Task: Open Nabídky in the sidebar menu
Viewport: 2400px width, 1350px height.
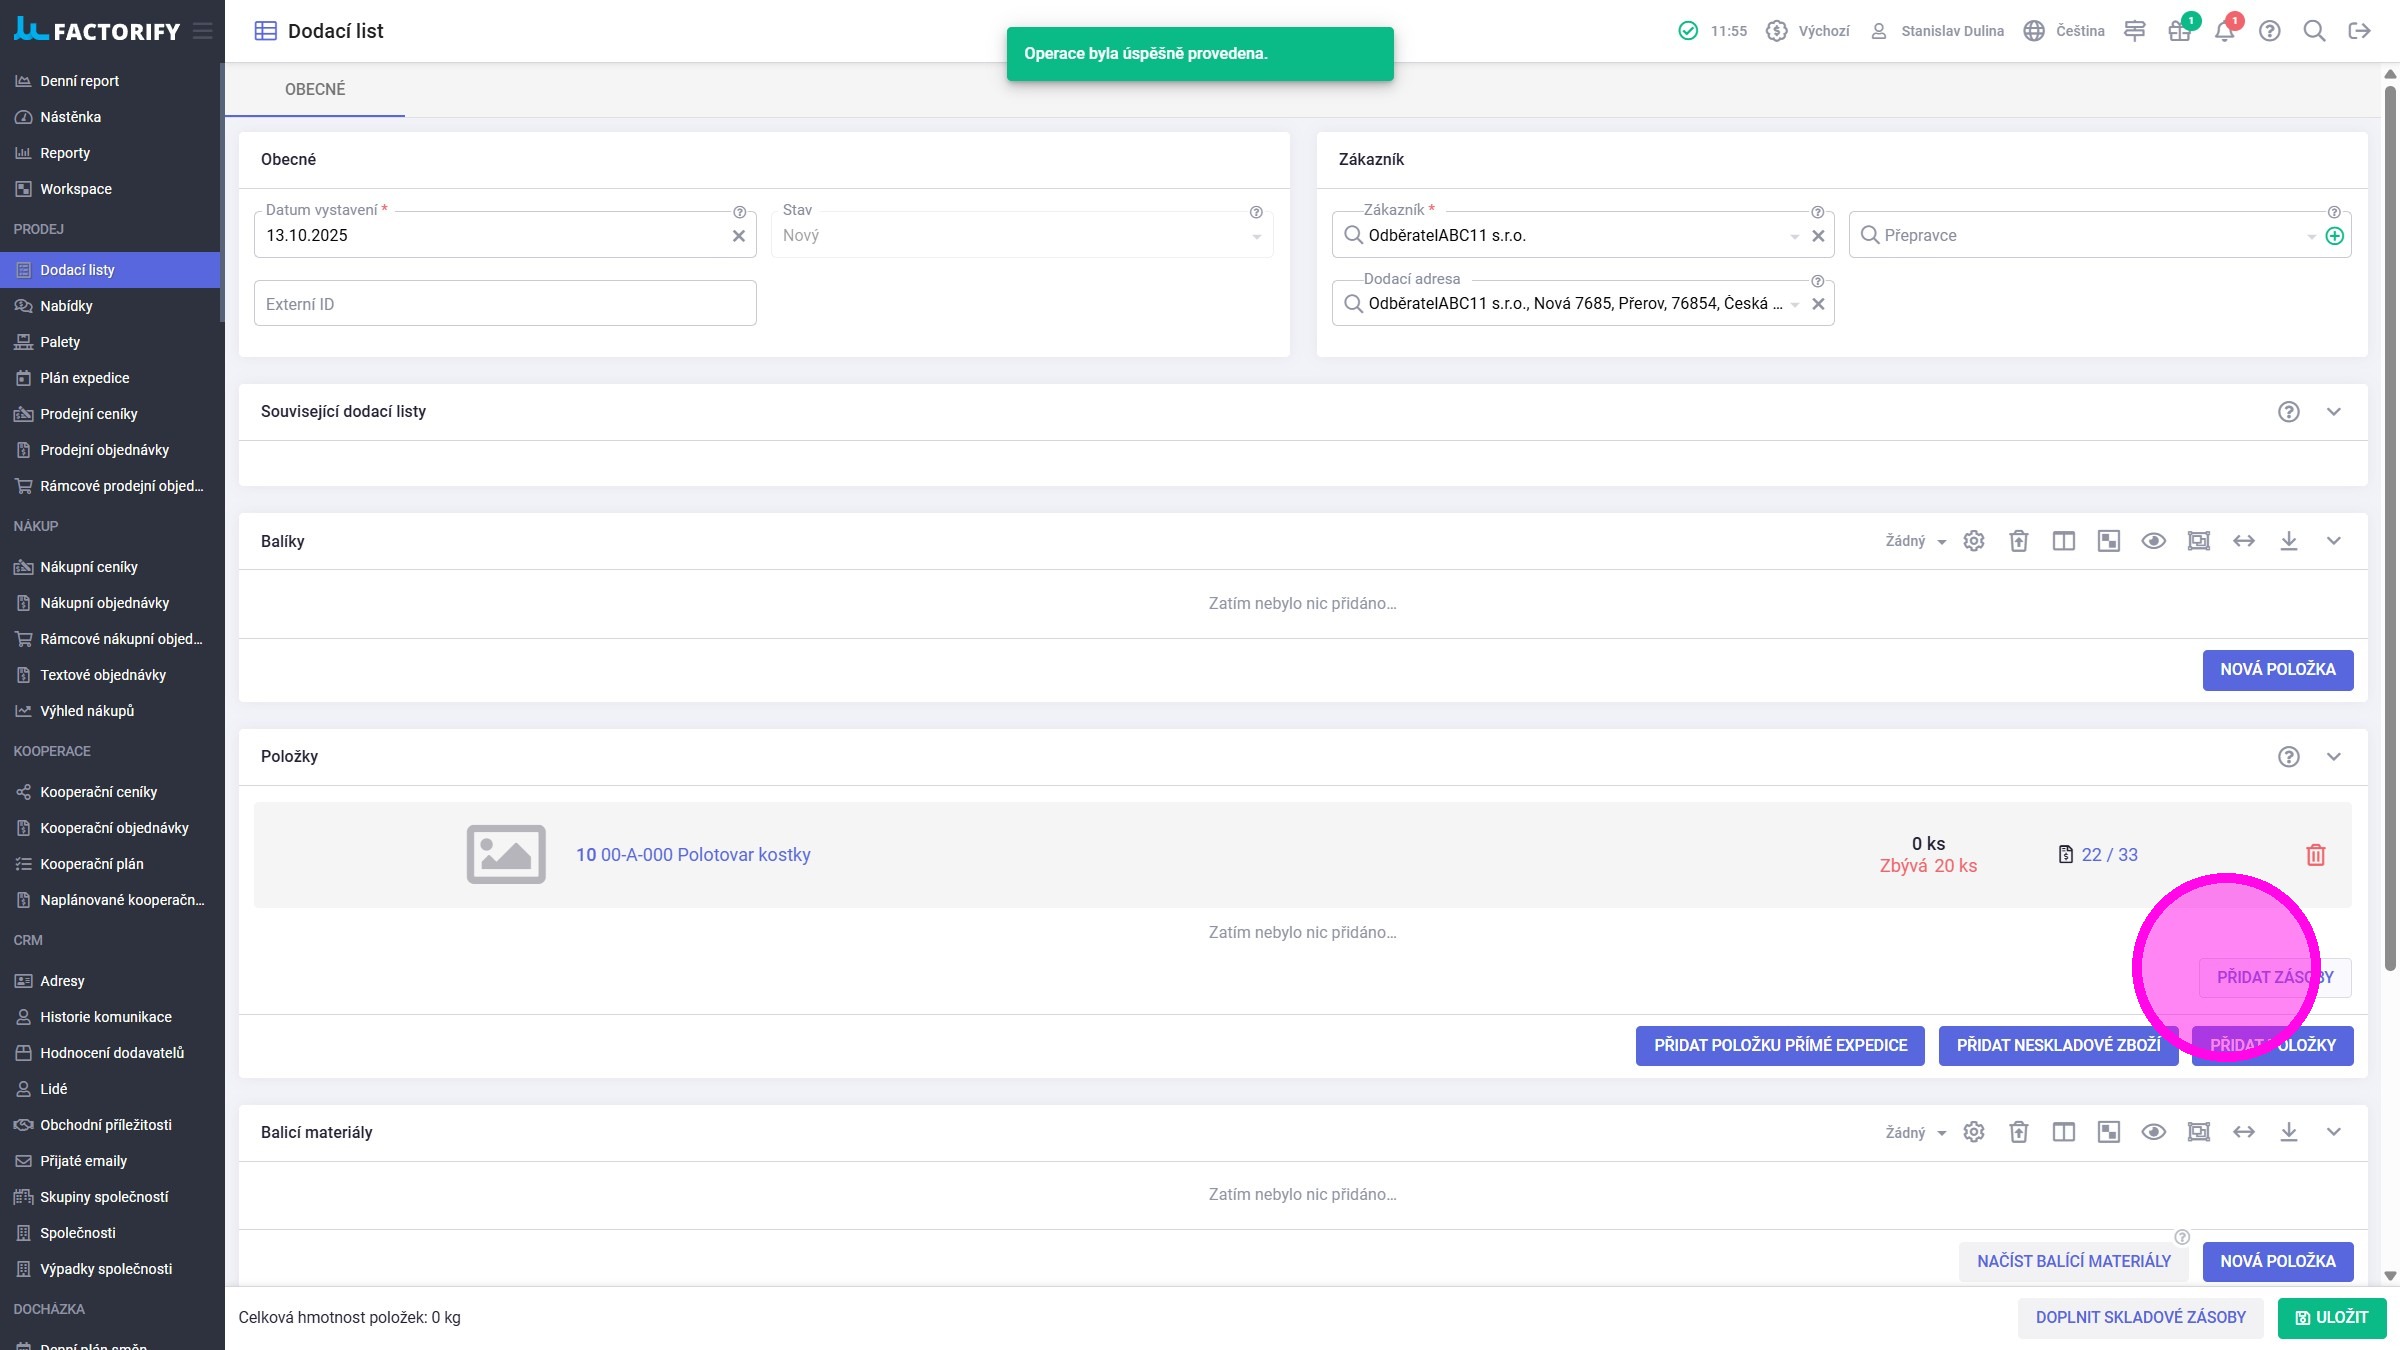Action: [x=66, y=306]
